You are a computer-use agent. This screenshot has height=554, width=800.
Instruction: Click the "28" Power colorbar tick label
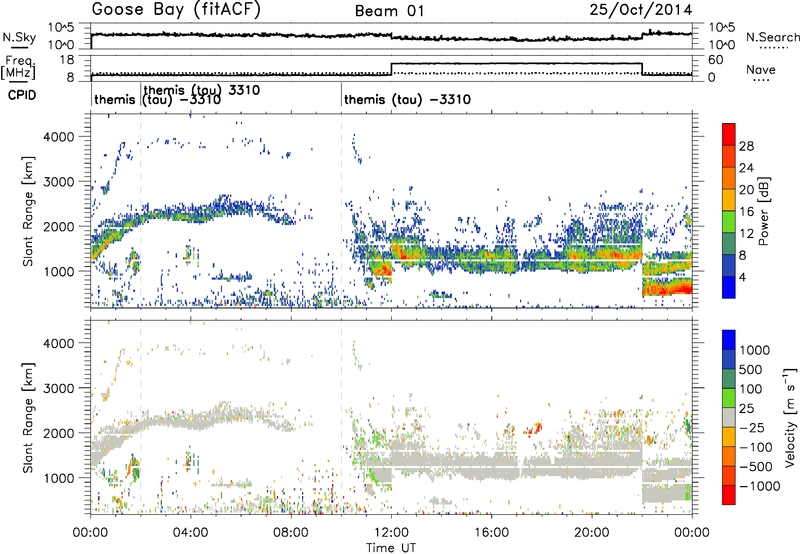746,146
